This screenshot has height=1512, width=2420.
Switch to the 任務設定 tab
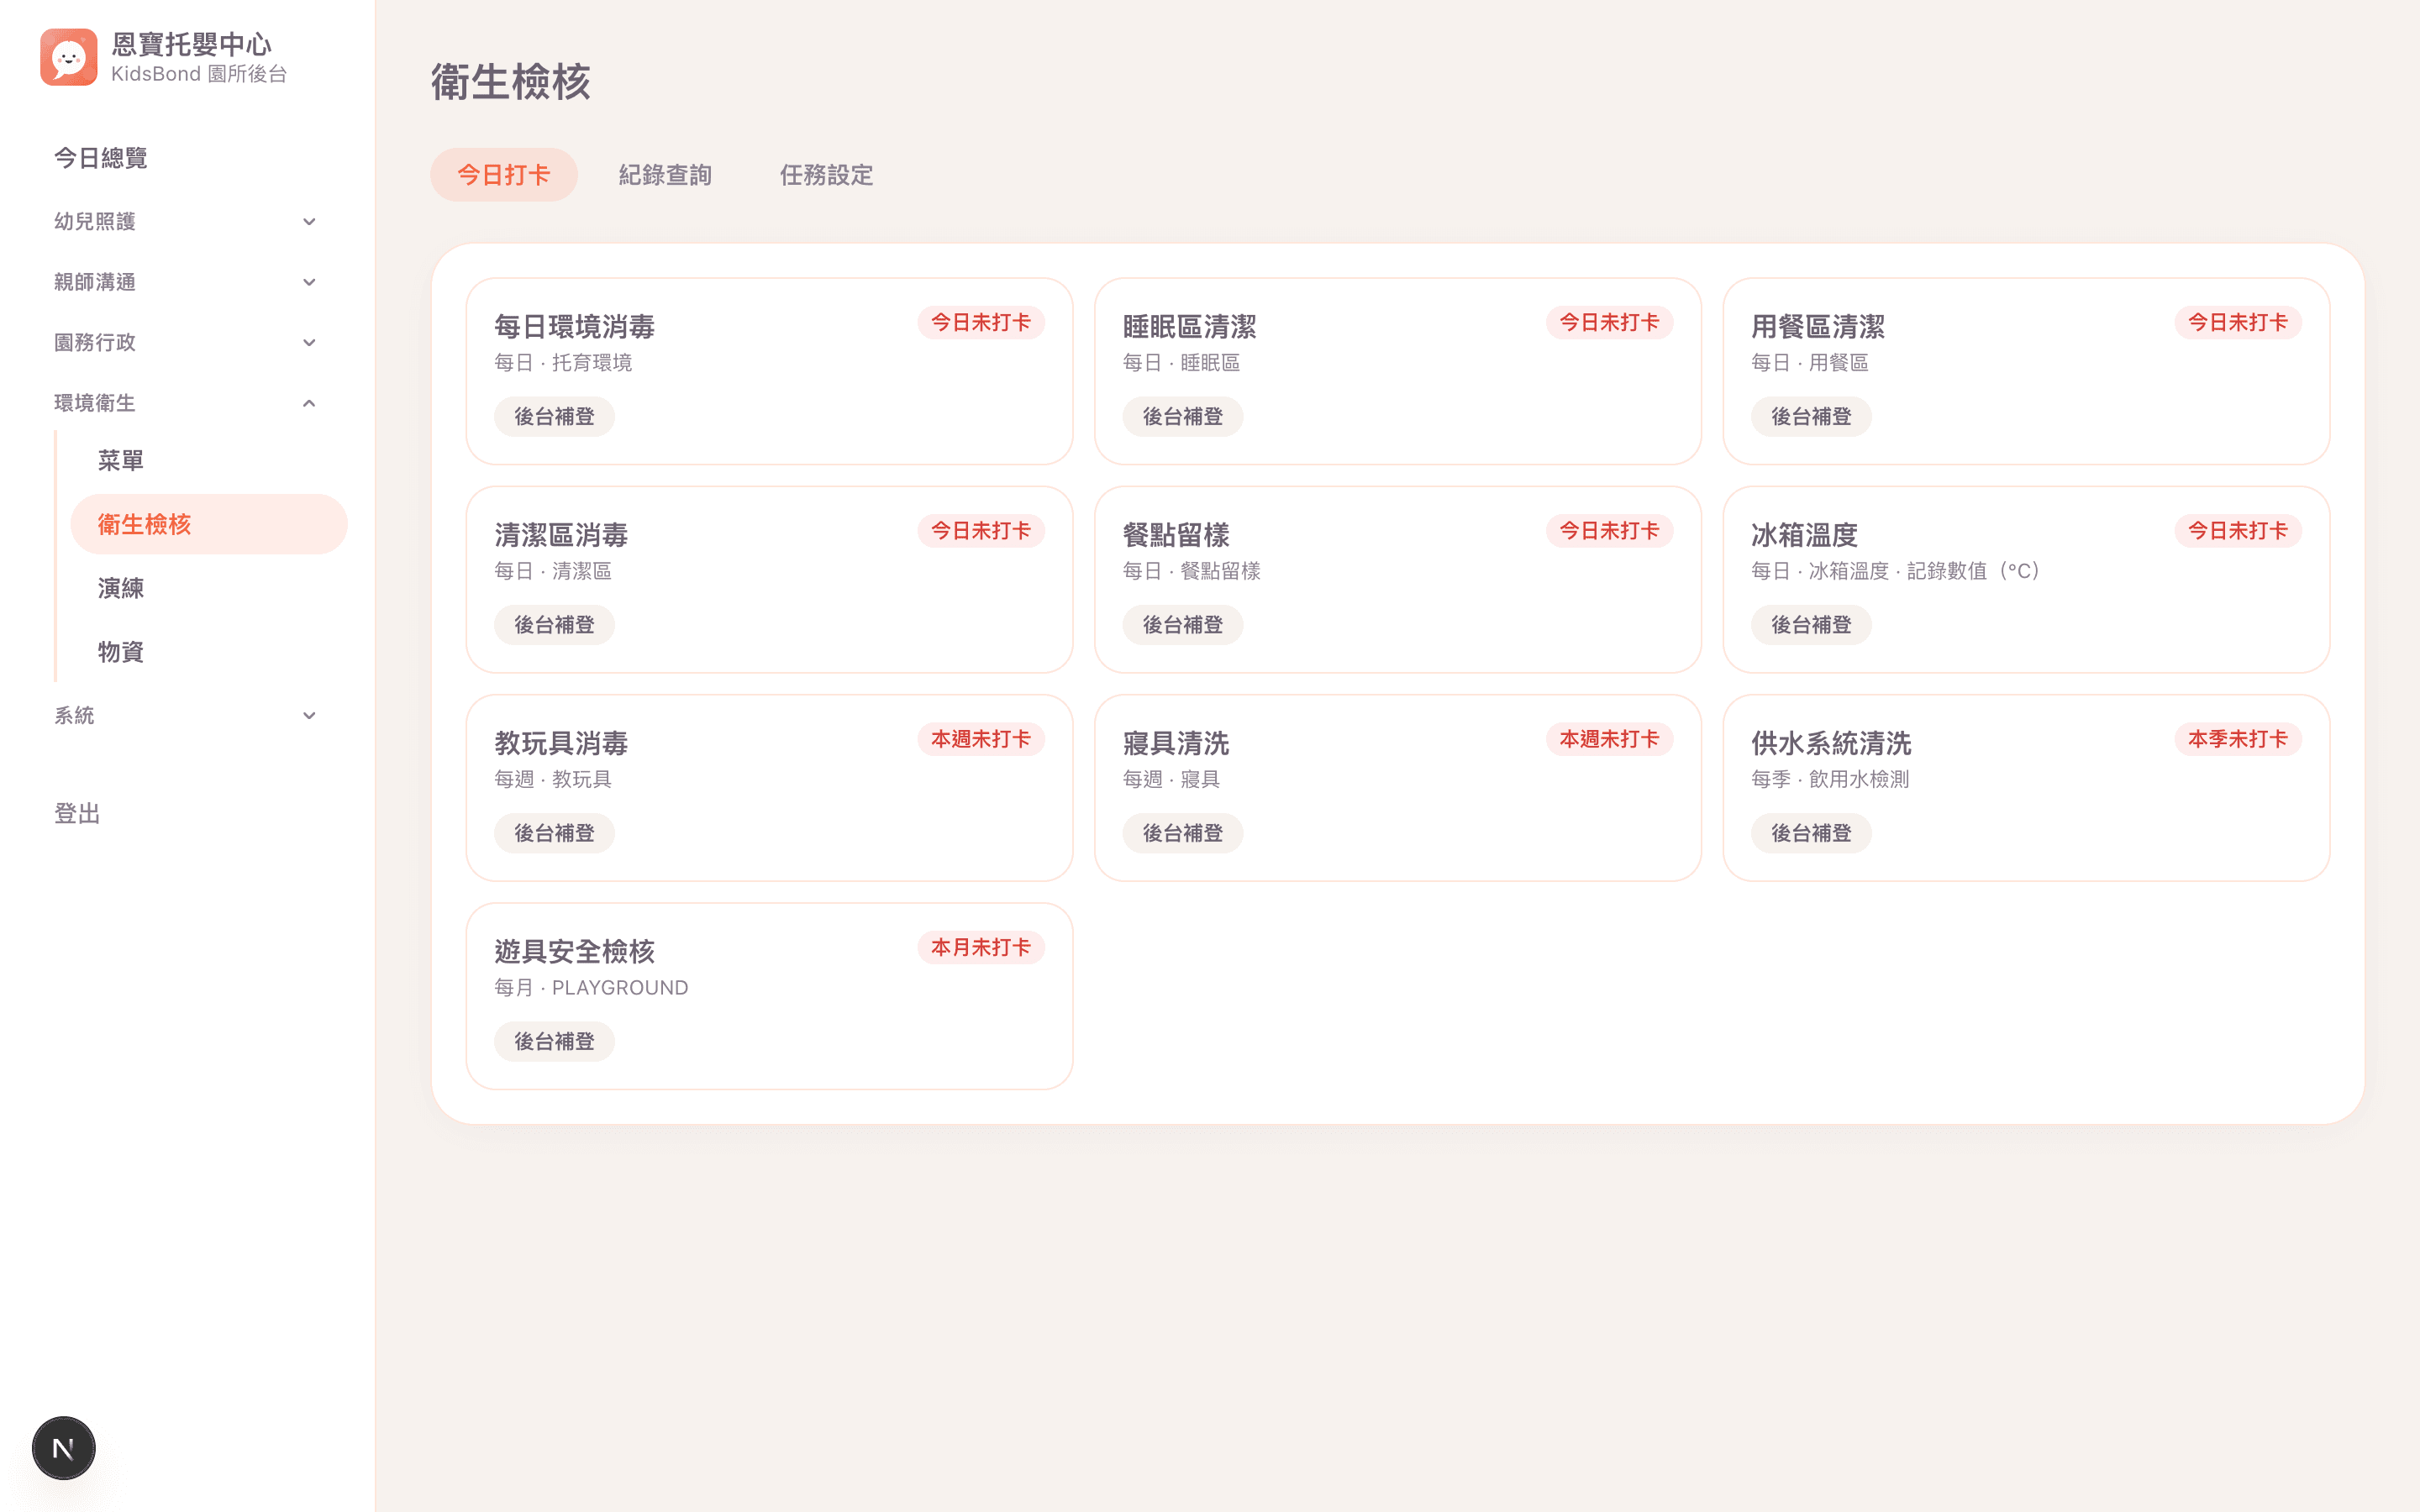pos(826,175)
